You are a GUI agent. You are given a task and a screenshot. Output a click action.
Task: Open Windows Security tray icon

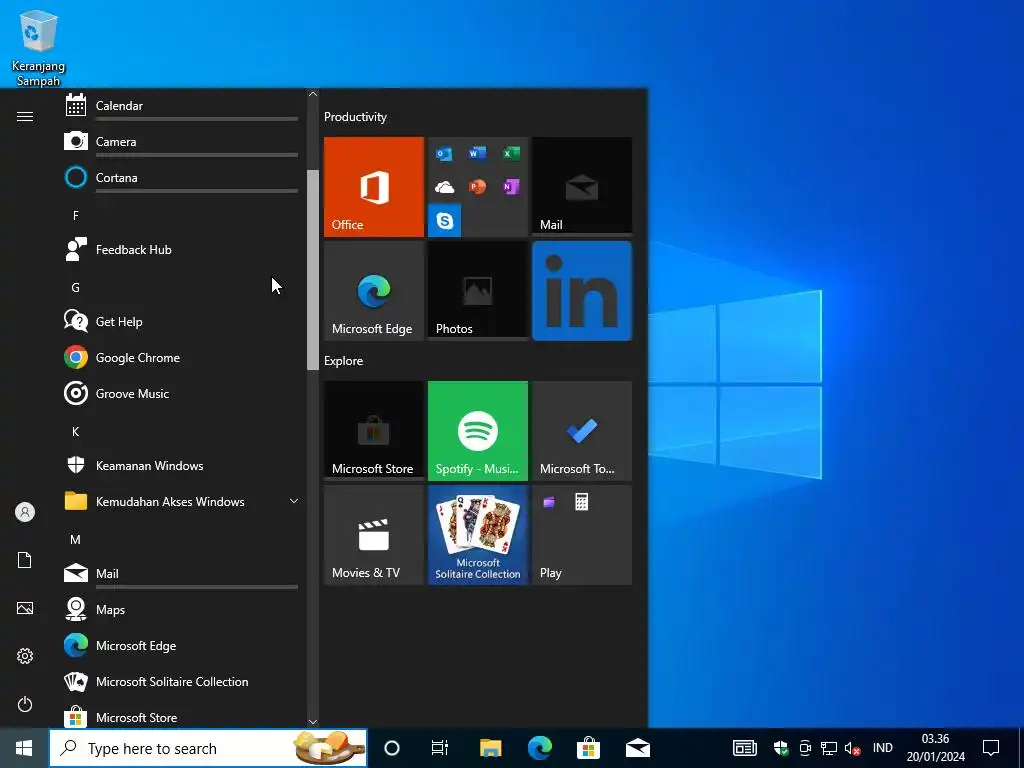pos(781,748)
